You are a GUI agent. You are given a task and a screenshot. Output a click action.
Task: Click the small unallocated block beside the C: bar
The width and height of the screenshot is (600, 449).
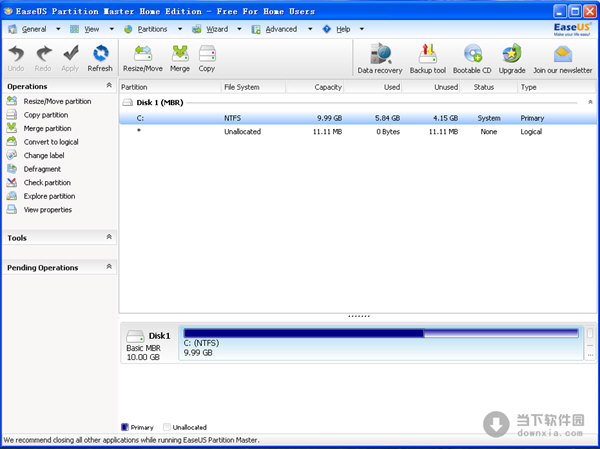[x=590, y=343]
